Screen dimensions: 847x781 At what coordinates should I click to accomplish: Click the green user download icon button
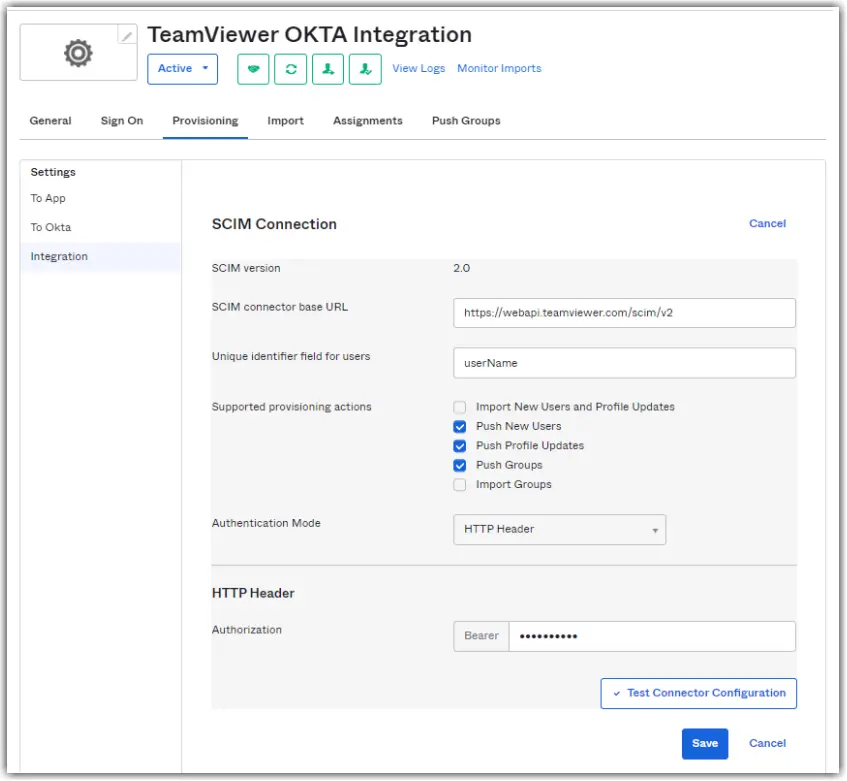point(365,69)
